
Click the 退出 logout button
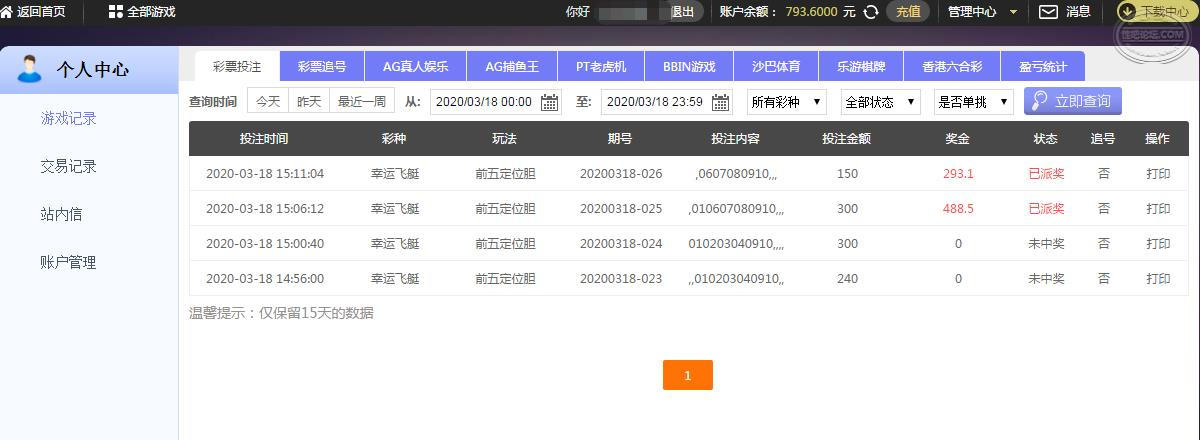[682, 12]
